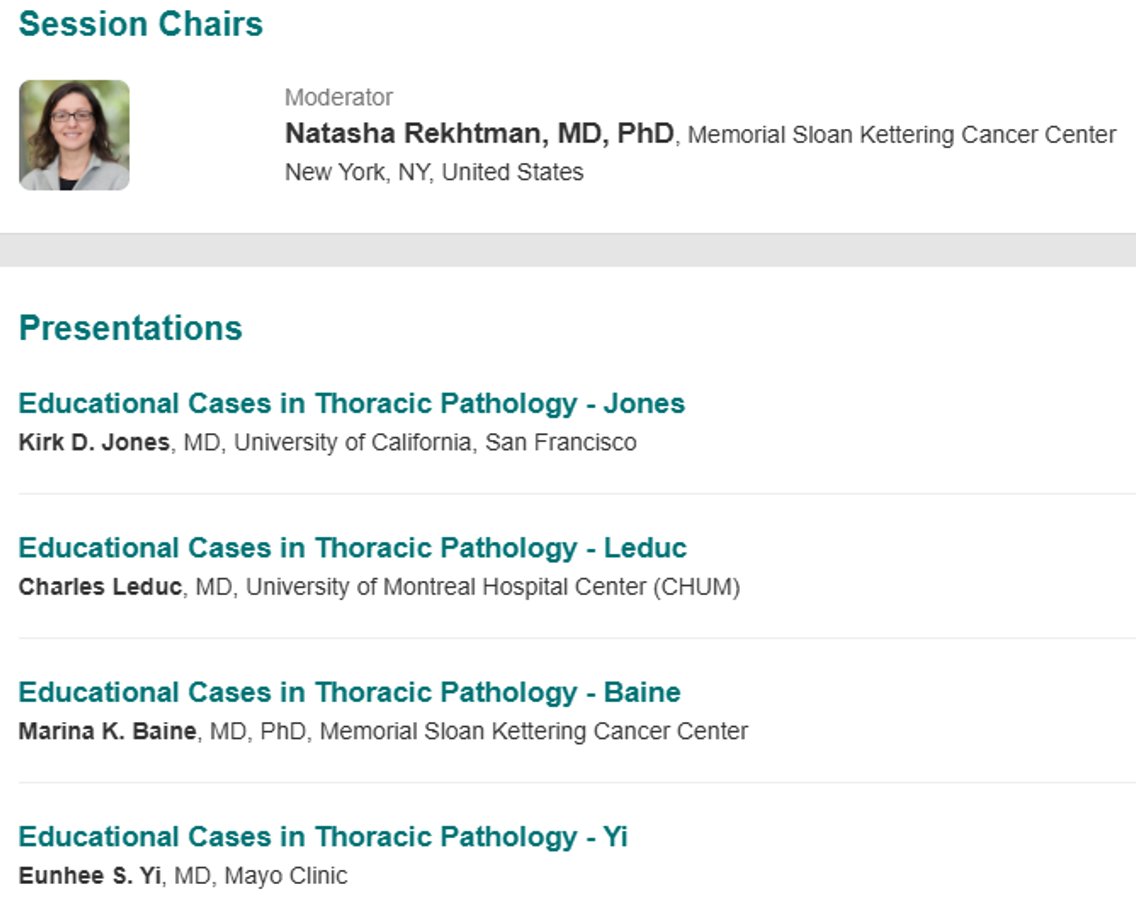
Task: Click Marina Baine's Memorial Sloan Kettering affiliation
Action: tap(534, 731)
